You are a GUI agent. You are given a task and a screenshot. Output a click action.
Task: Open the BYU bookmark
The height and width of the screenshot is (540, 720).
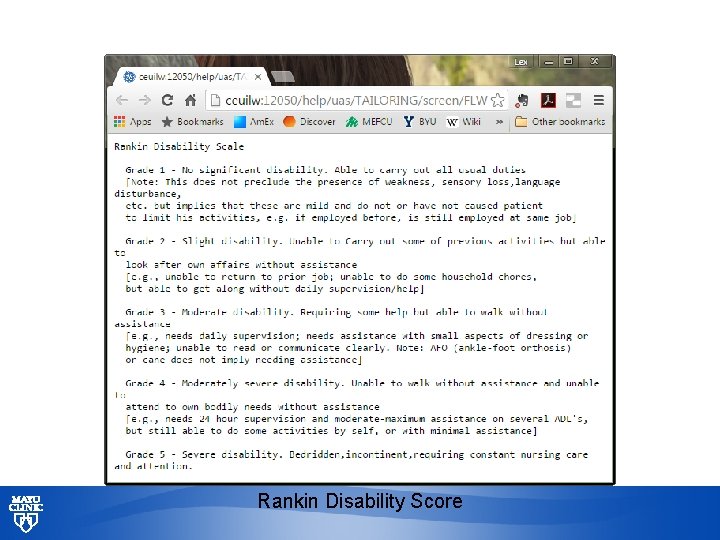click(x=420, y=122)
